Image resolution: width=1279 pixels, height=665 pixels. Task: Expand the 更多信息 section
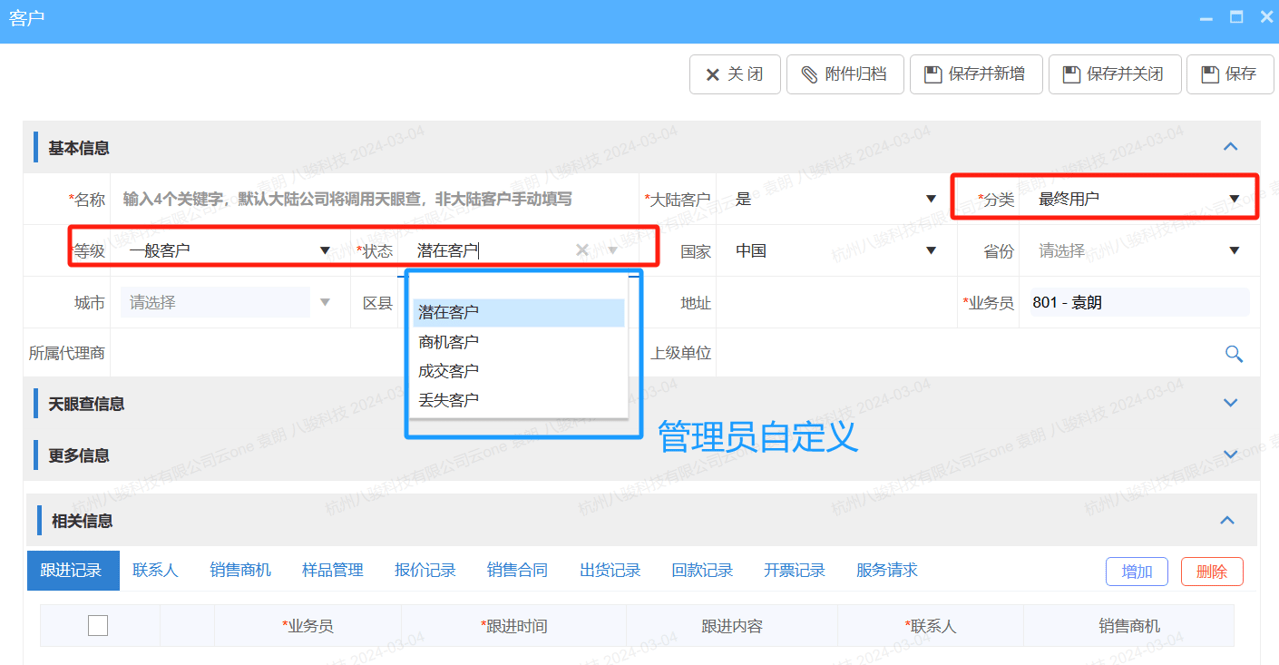click(1230, 455)
